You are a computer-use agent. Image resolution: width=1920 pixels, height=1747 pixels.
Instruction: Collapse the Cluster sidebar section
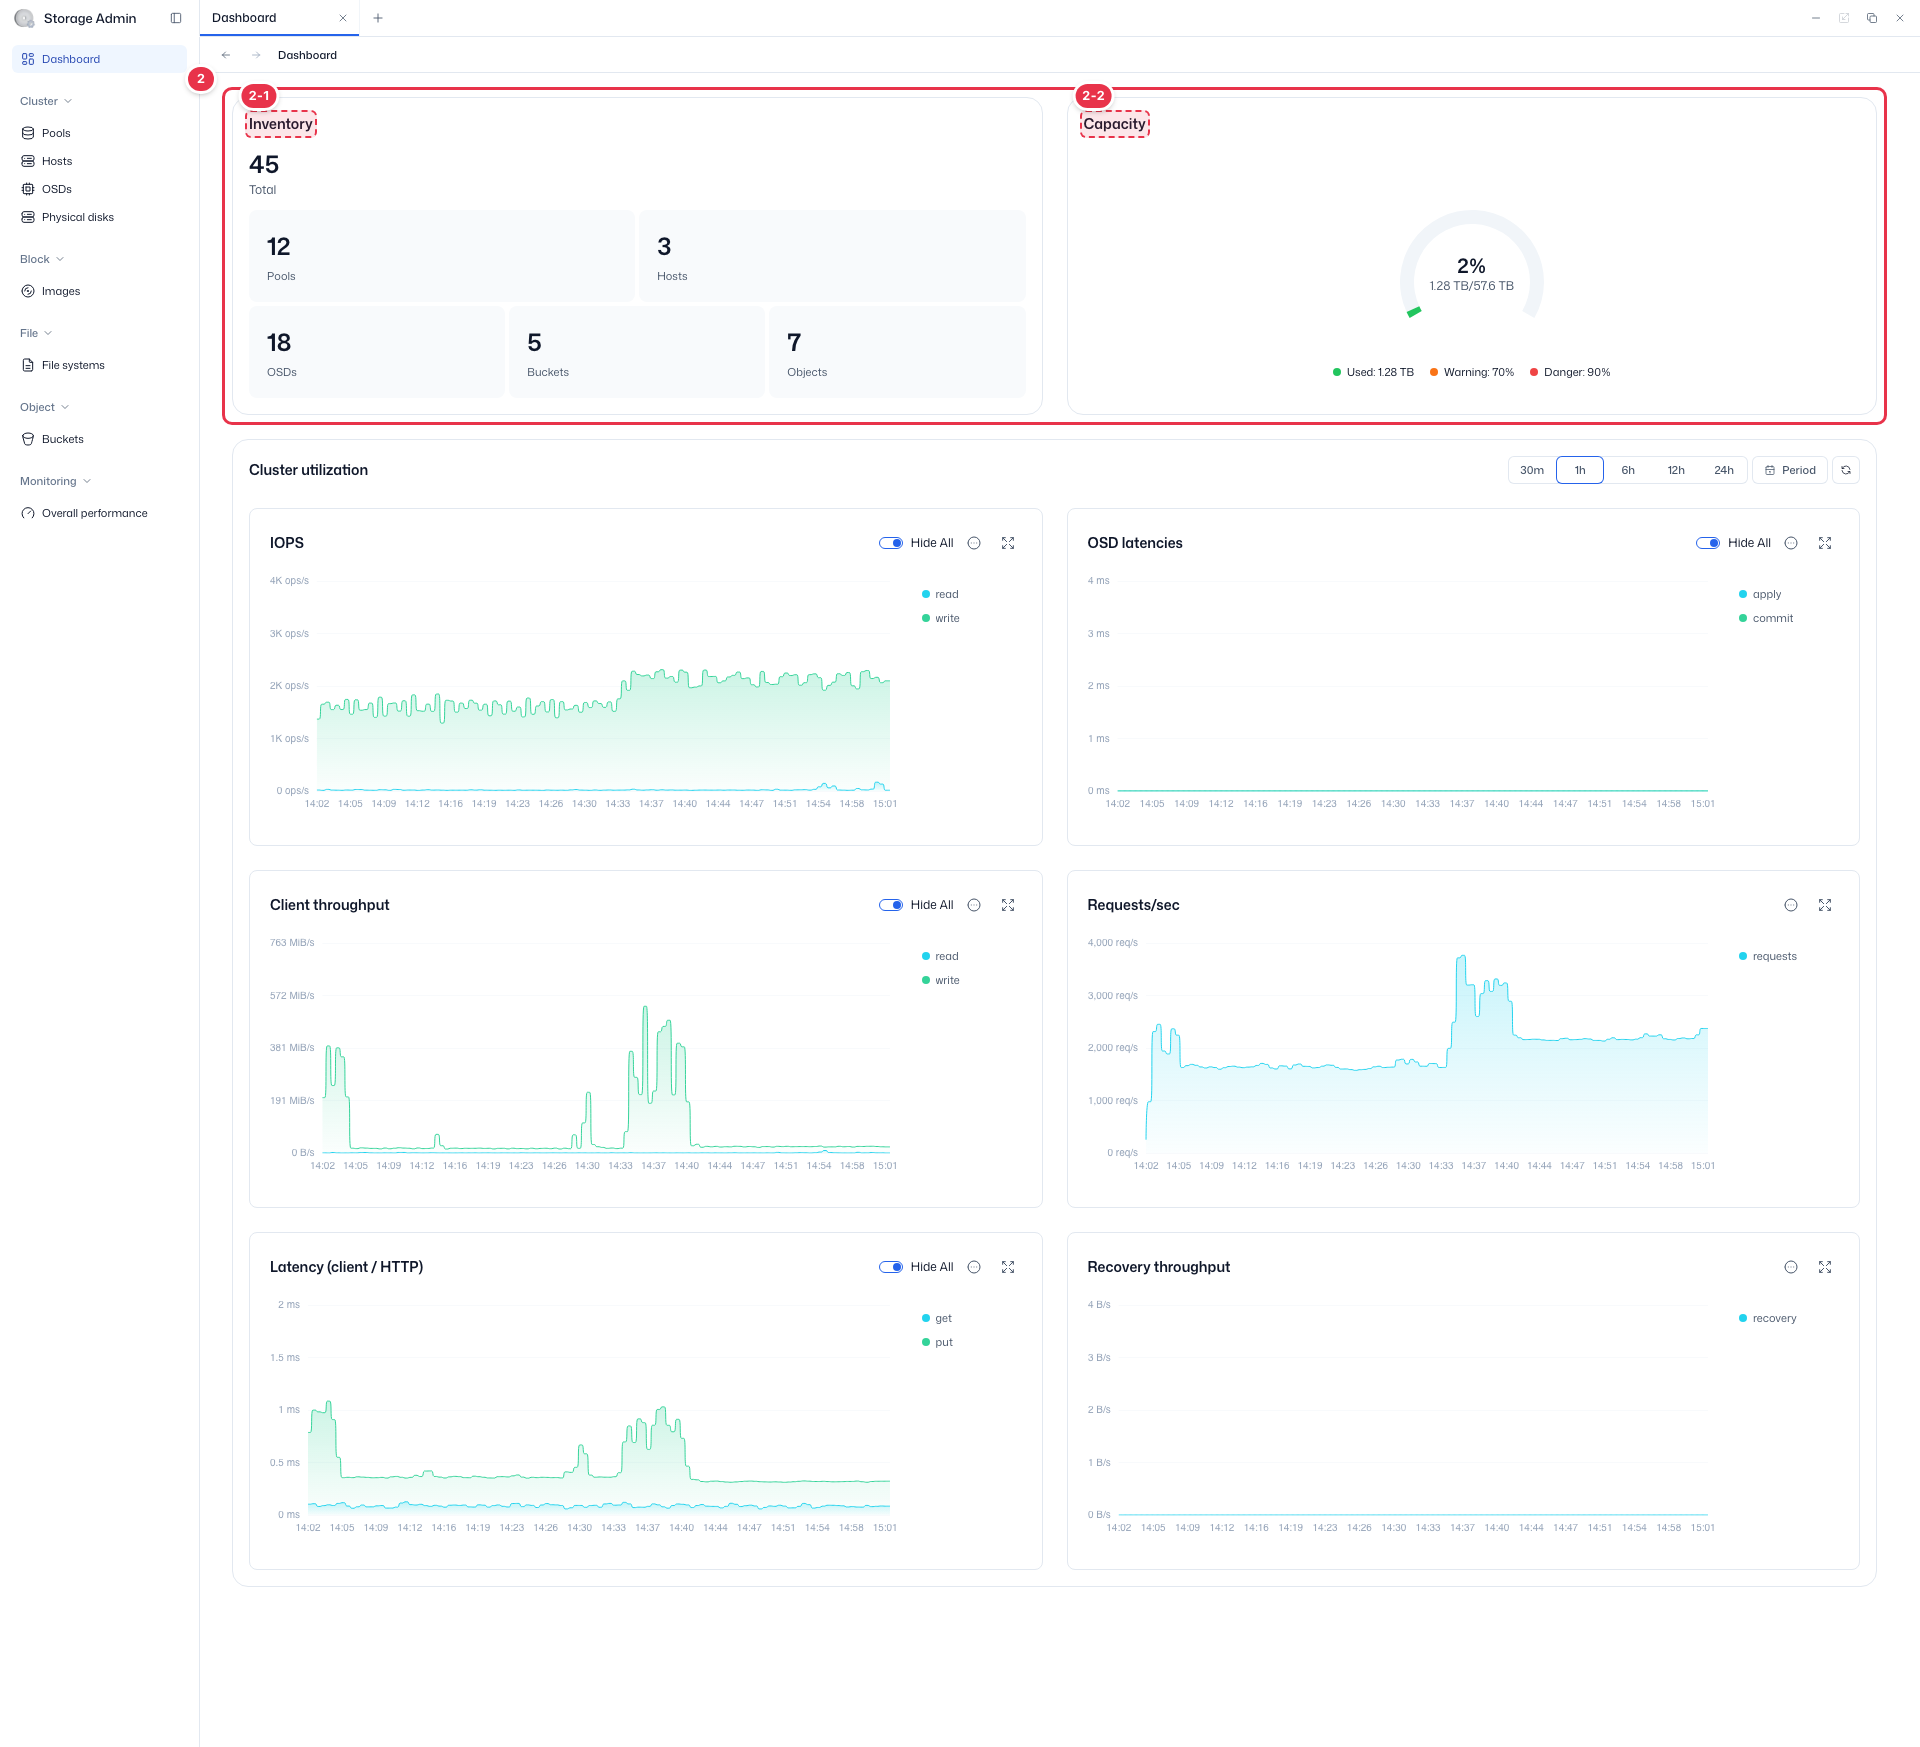[x=46, y=101]
